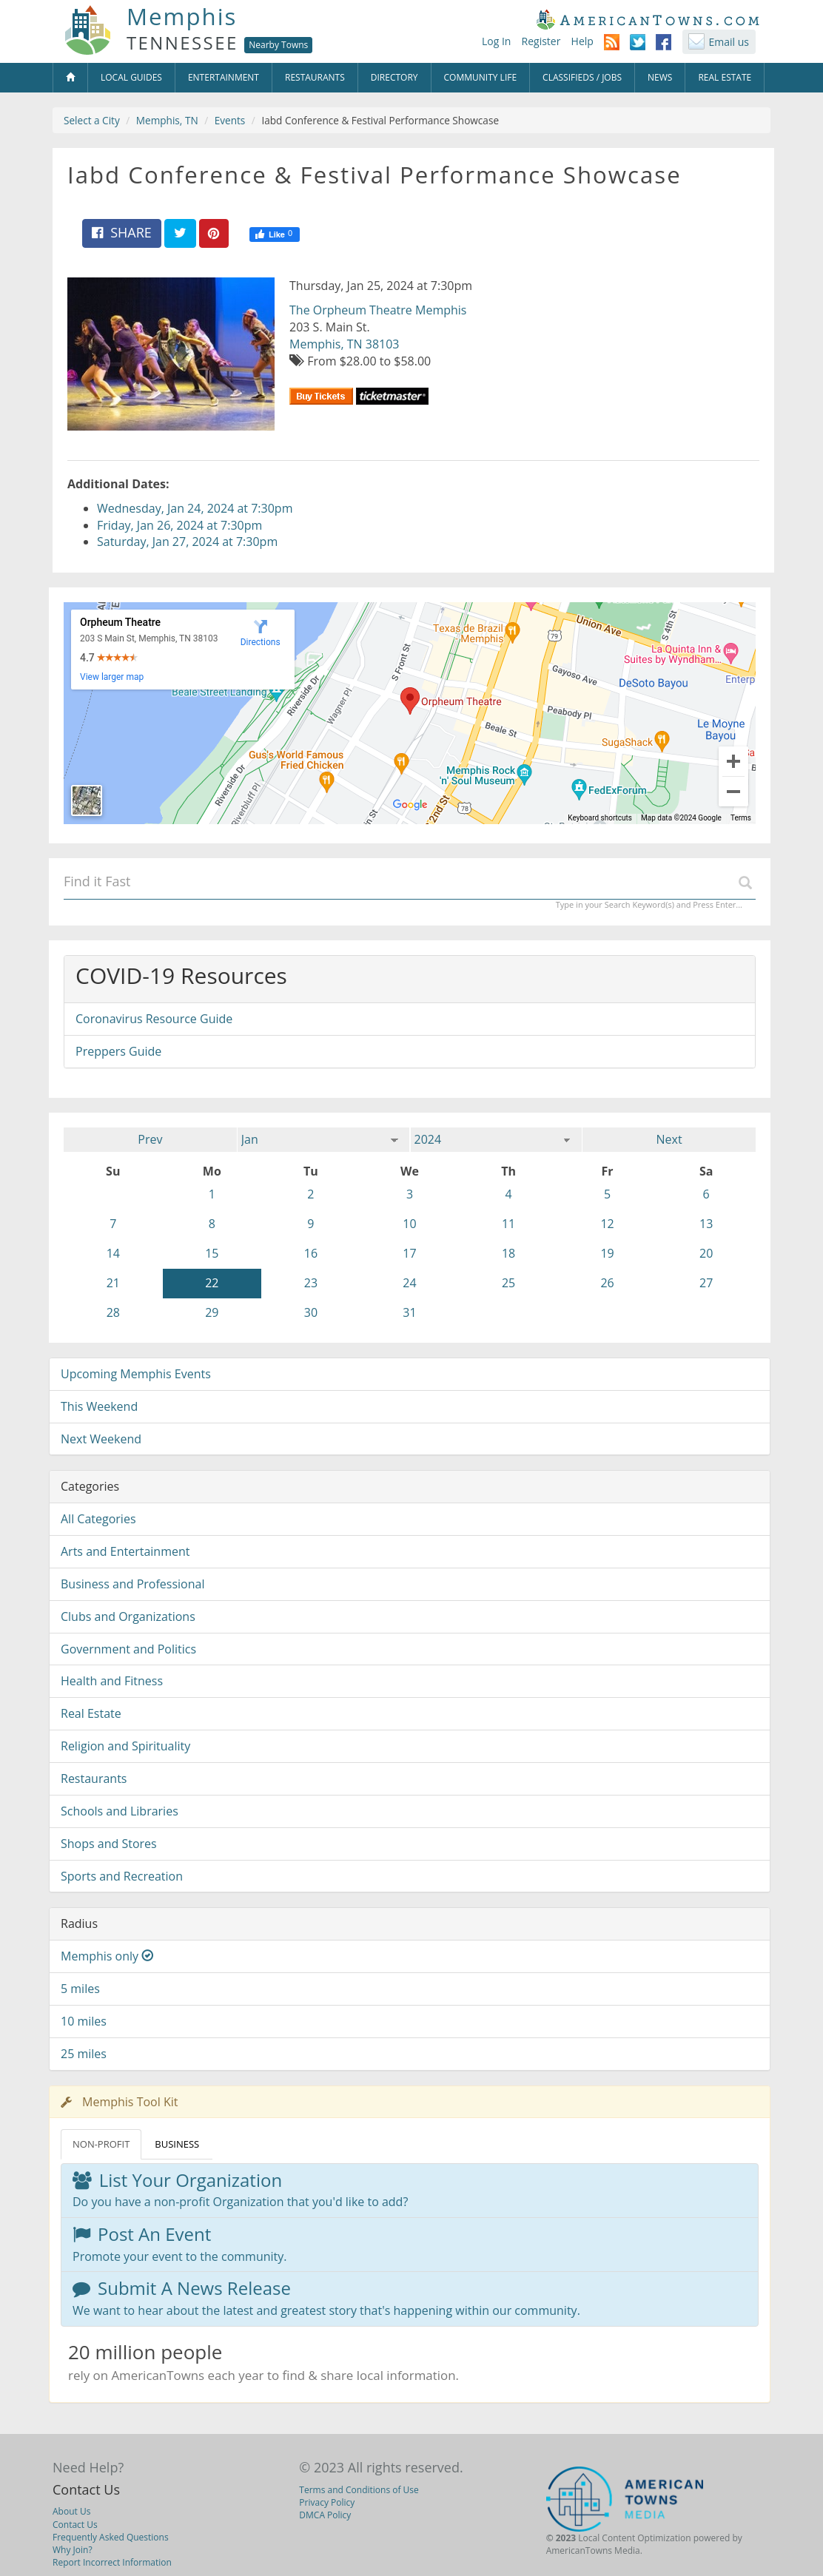Go to home icon in navigation bar

pyautogui.click(x=70, y=78)
